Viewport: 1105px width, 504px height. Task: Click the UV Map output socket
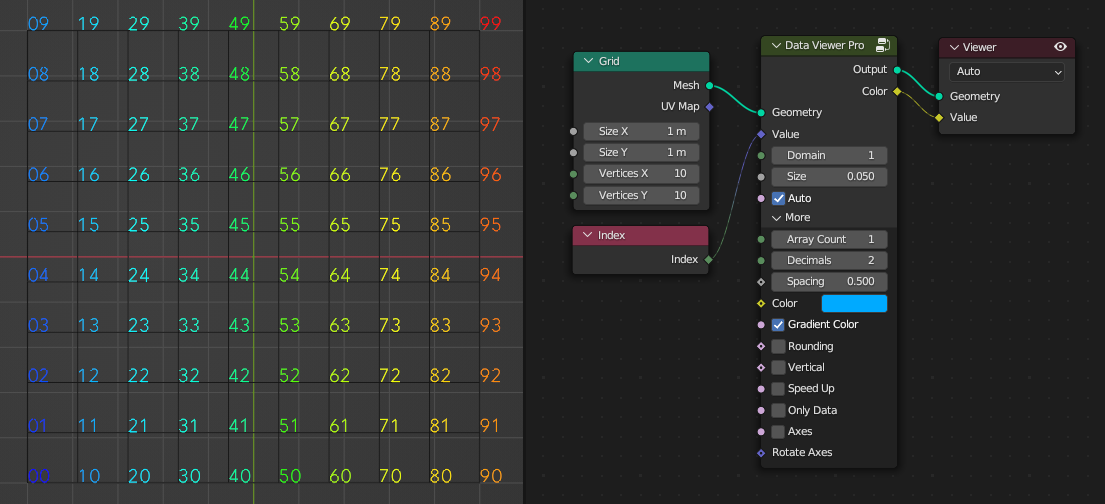tap(709, 106)
